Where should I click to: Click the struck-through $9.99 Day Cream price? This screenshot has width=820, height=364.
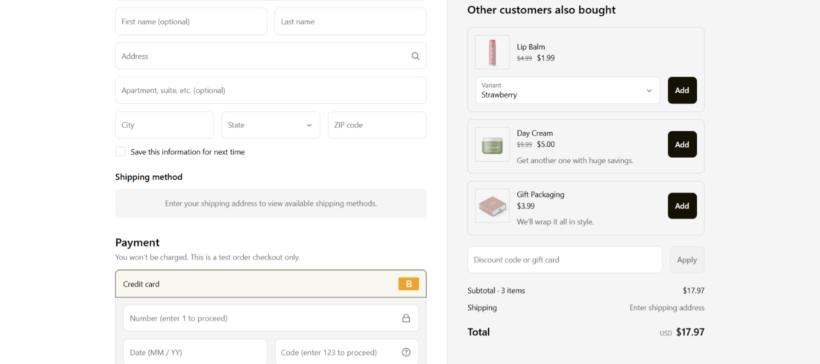point(525,145)
